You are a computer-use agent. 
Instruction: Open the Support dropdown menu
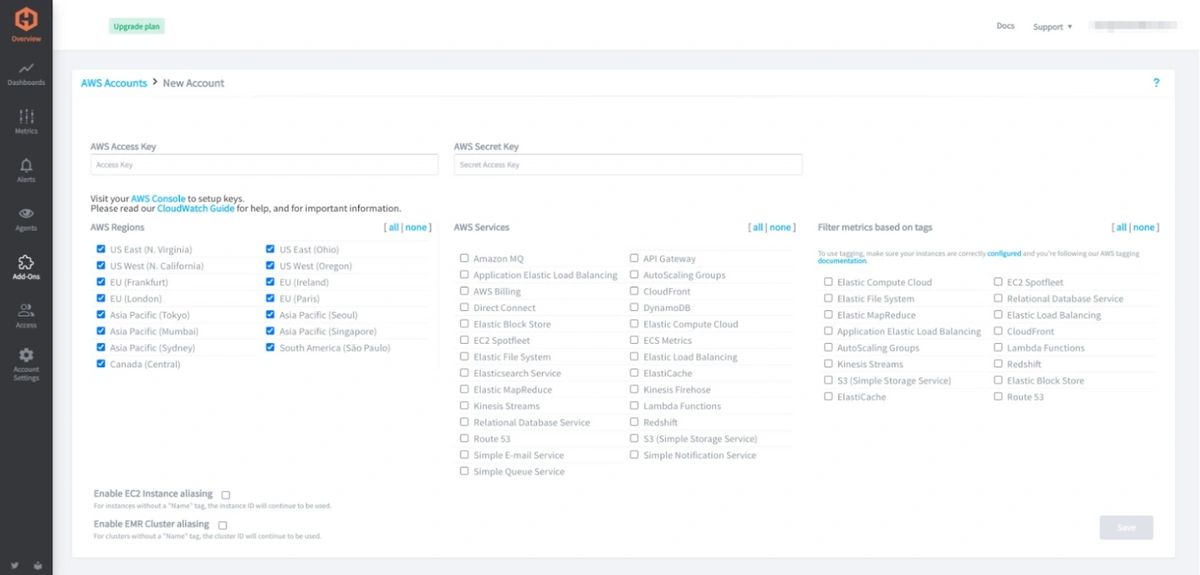click(x=1052, y=27)
